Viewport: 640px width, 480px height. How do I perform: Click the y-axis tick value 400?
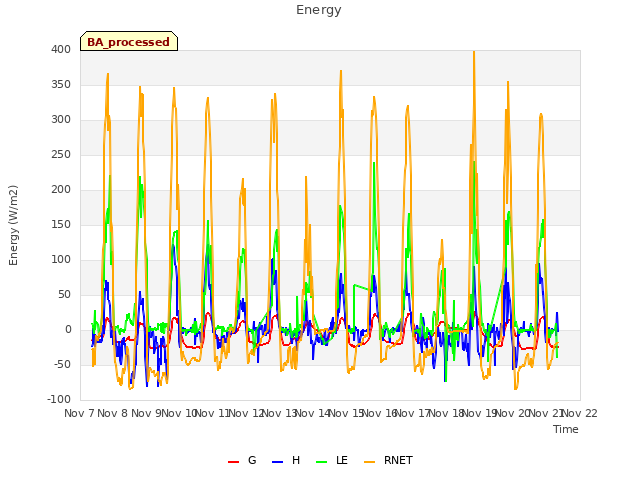61,49
